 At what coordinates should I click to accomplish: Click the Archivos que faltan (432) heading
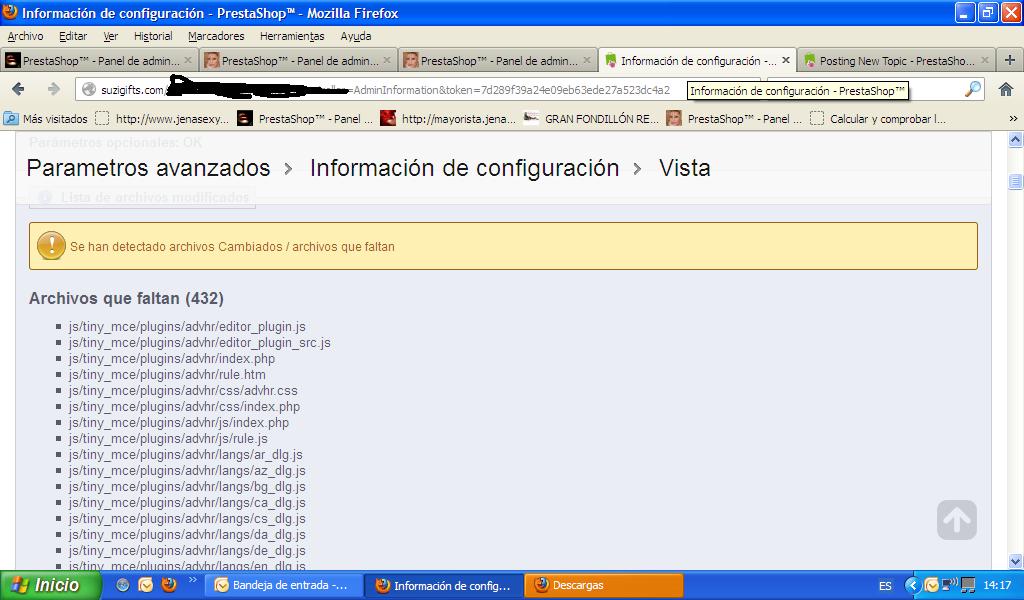tap(126, 298)
